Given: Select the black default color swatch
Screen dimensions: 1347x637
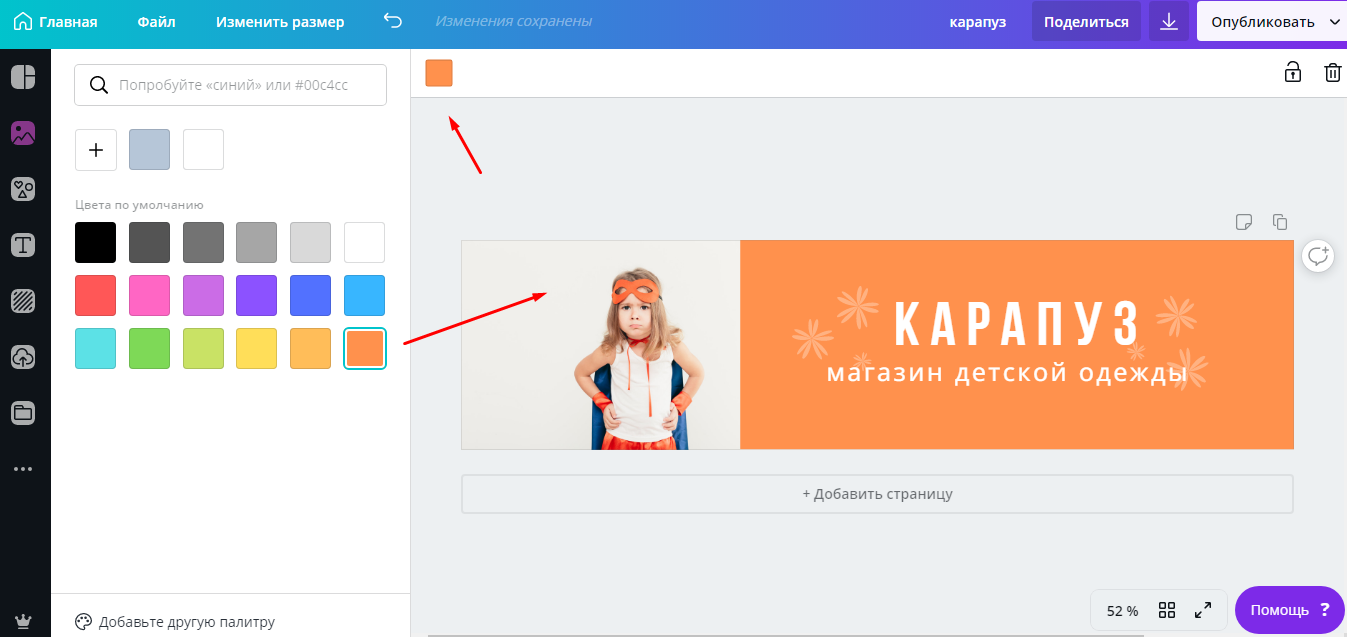Looking at the screenshot, I should pos(96,242).
